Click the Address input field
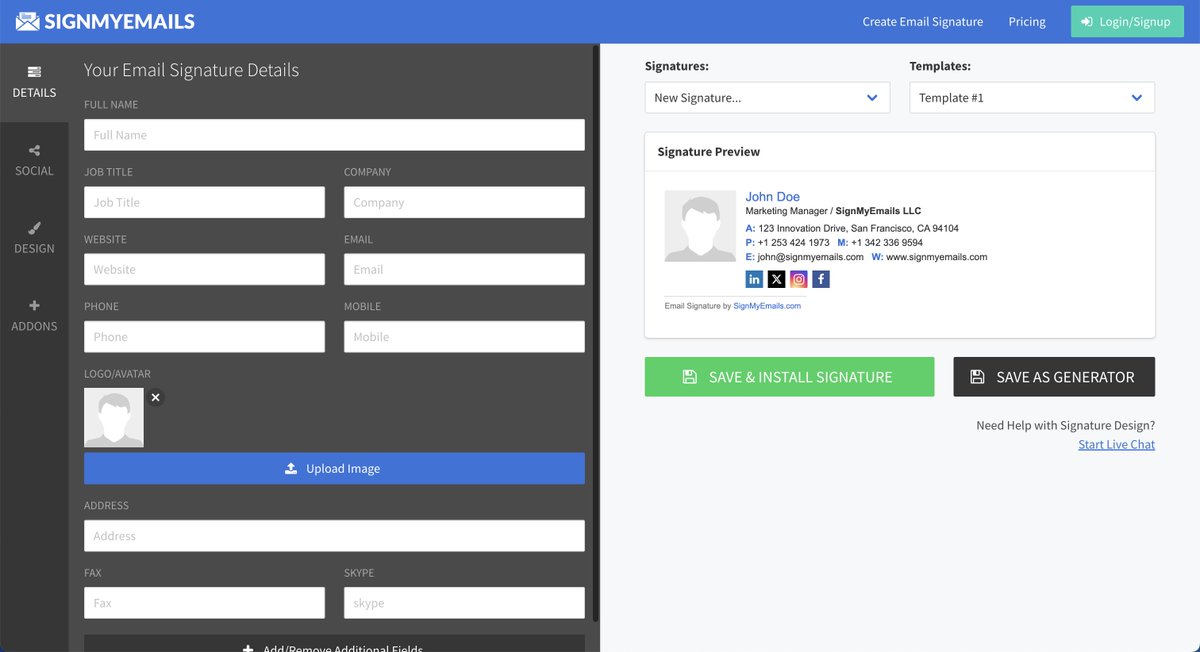 [334, 536]
